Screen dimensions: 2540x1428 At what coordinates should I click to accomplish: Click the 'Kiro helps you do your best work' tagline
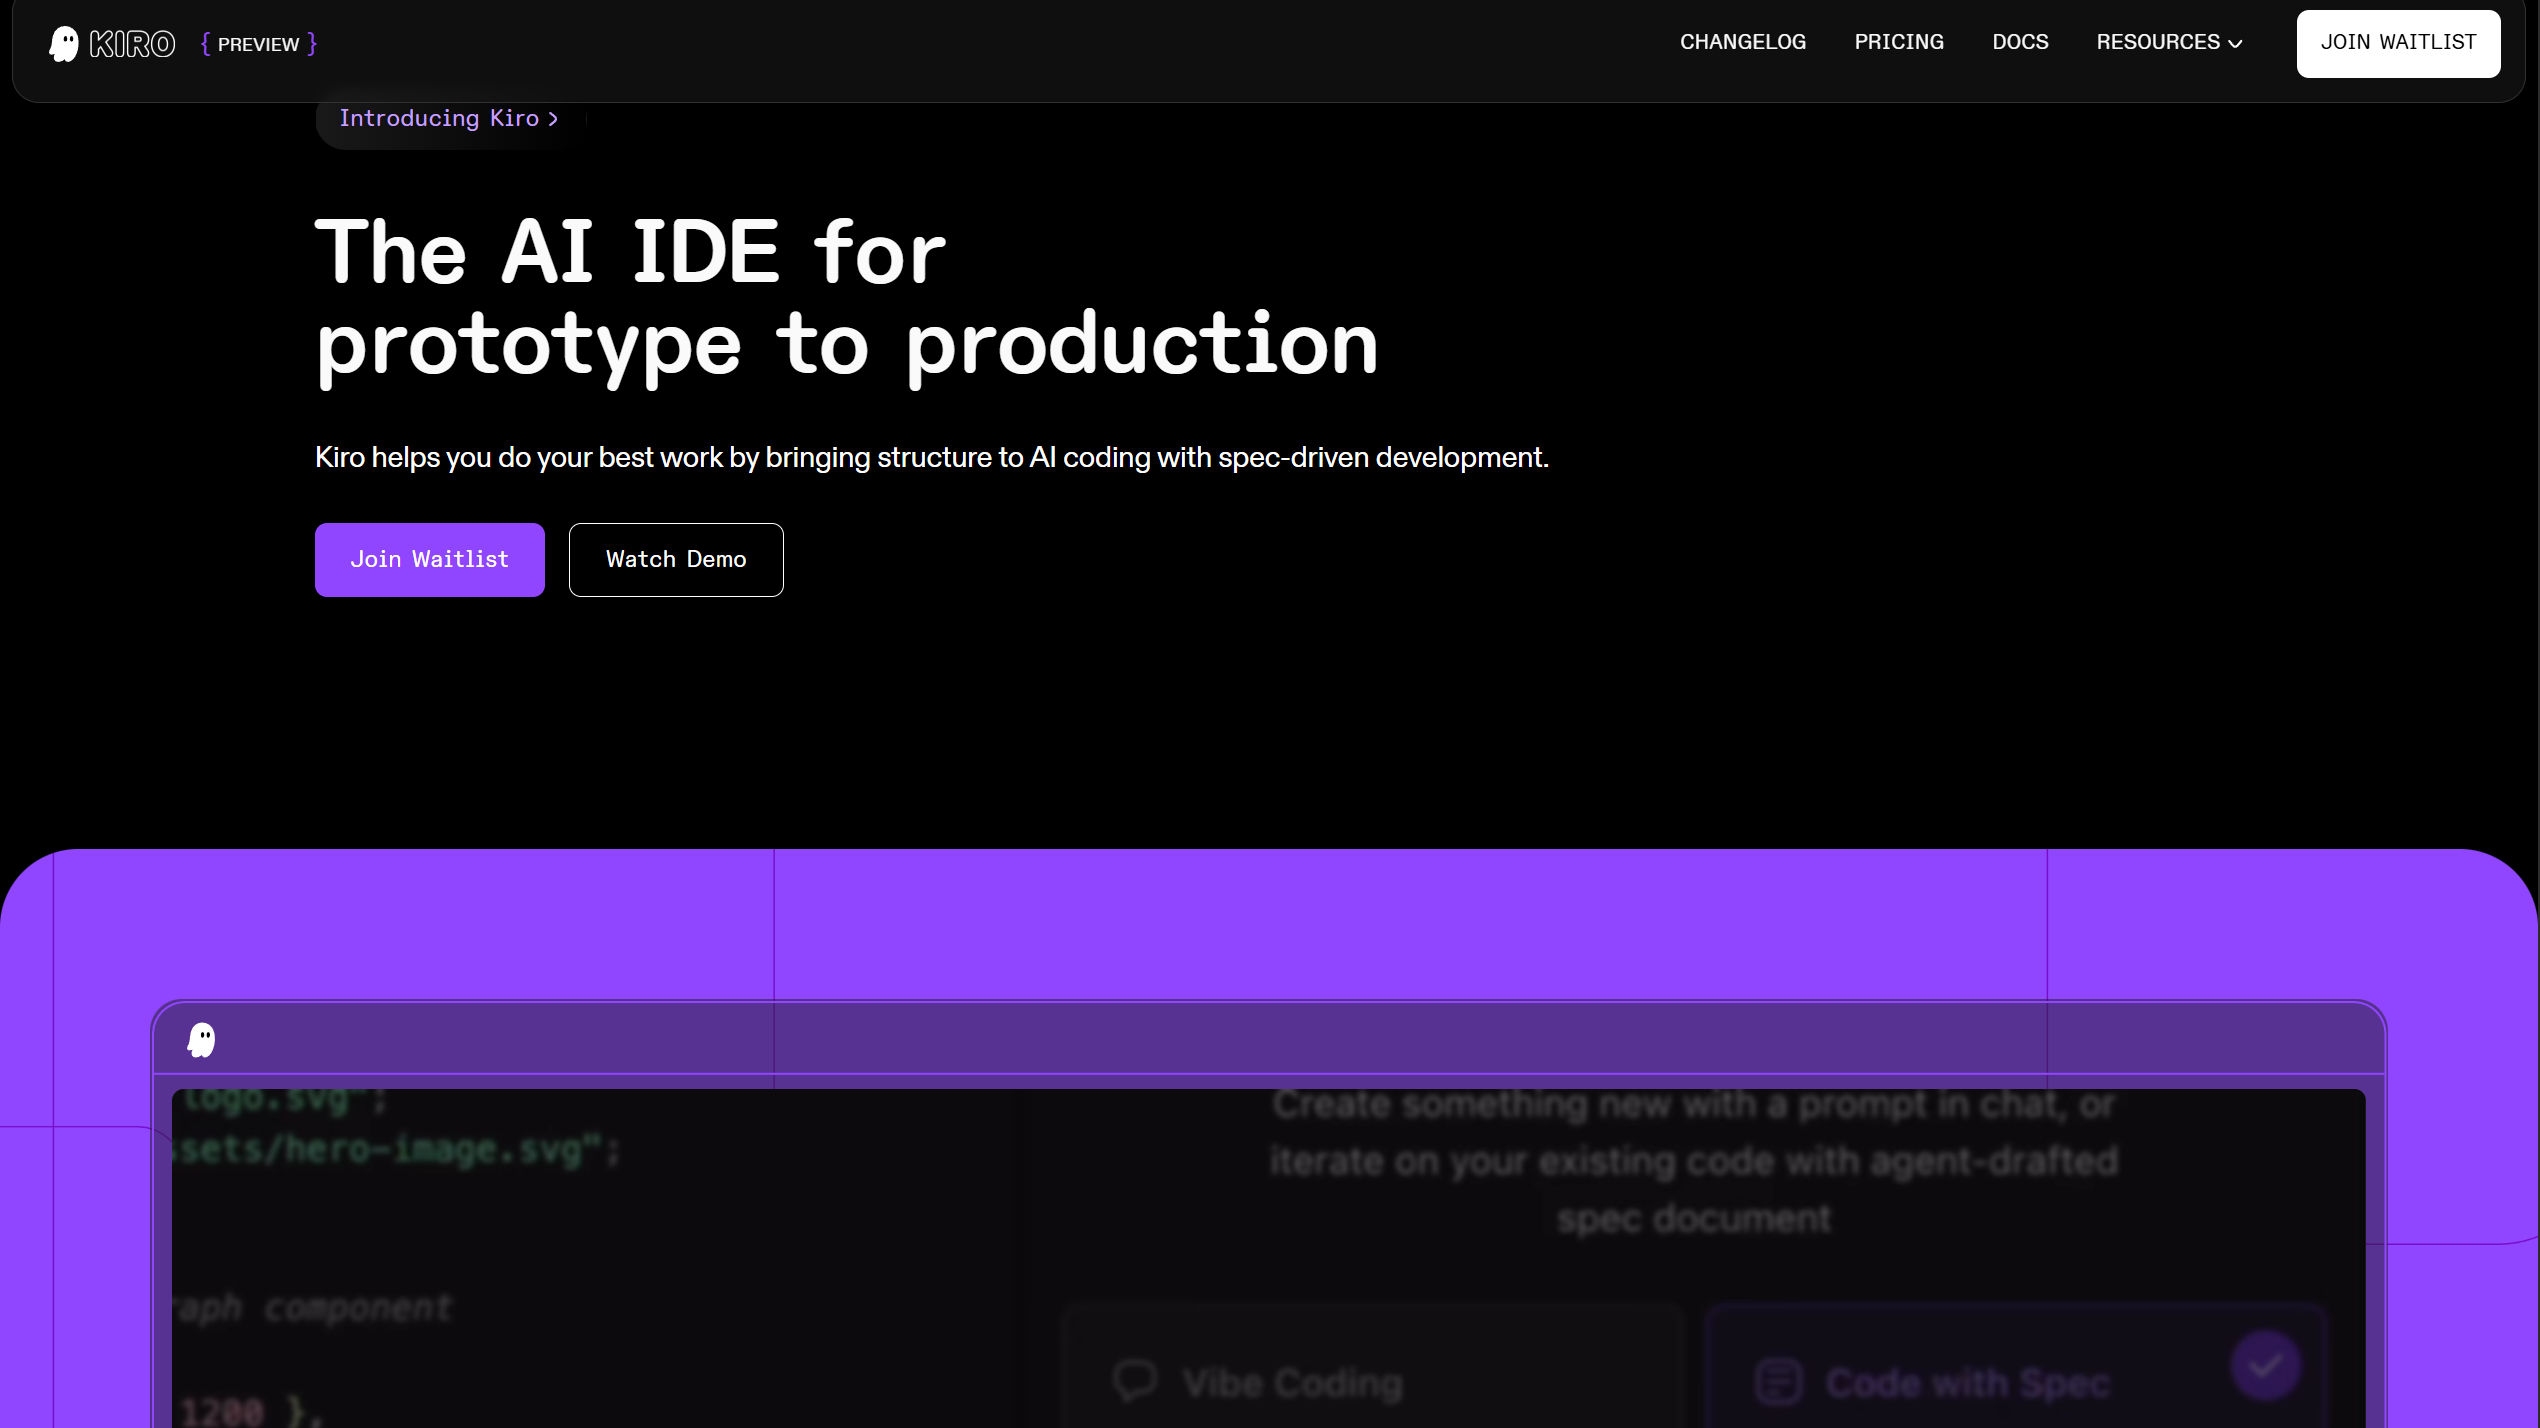(x=931, y=457)
